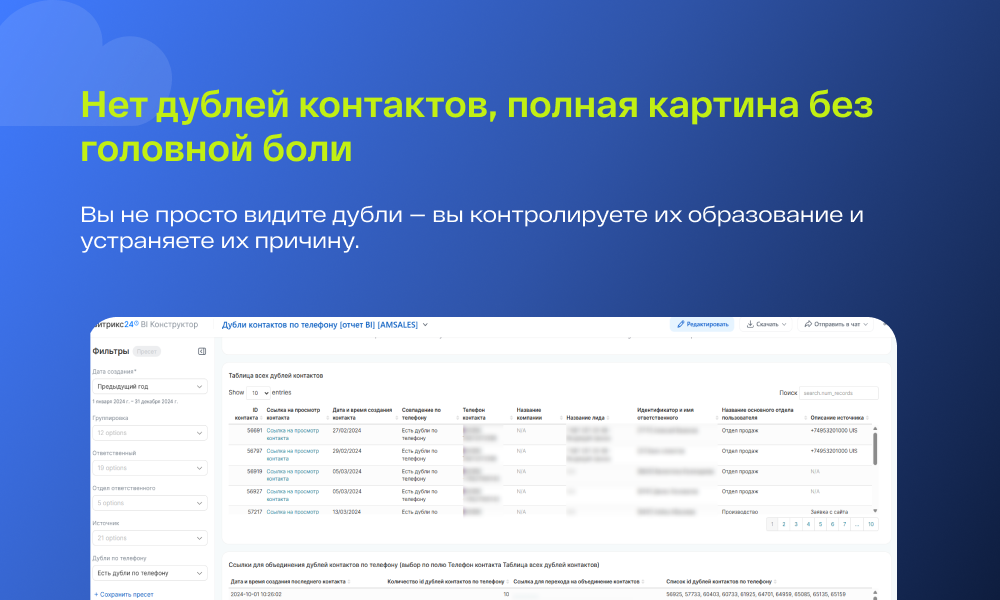Sort by Название основного отдела пользователя column
This screenshot has height=600, width=1000.
[x=805, y=418]
